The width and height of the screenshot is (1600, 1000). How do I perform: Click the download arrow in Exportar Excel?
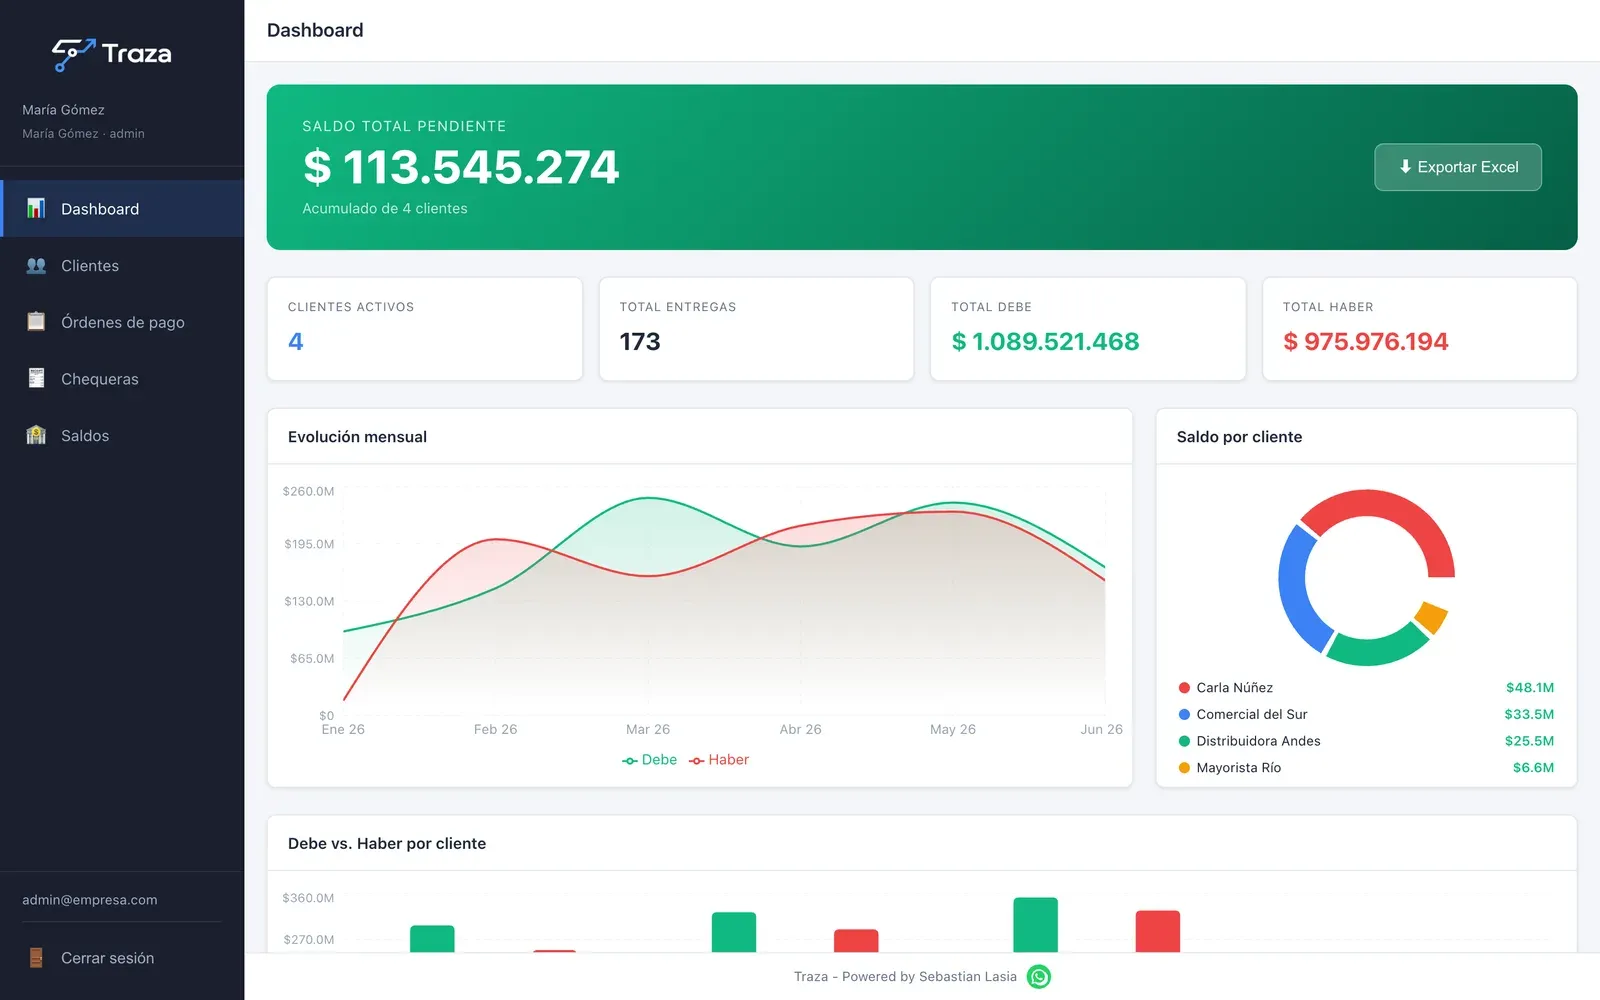pyautogui.click(x=1405, y=167)
